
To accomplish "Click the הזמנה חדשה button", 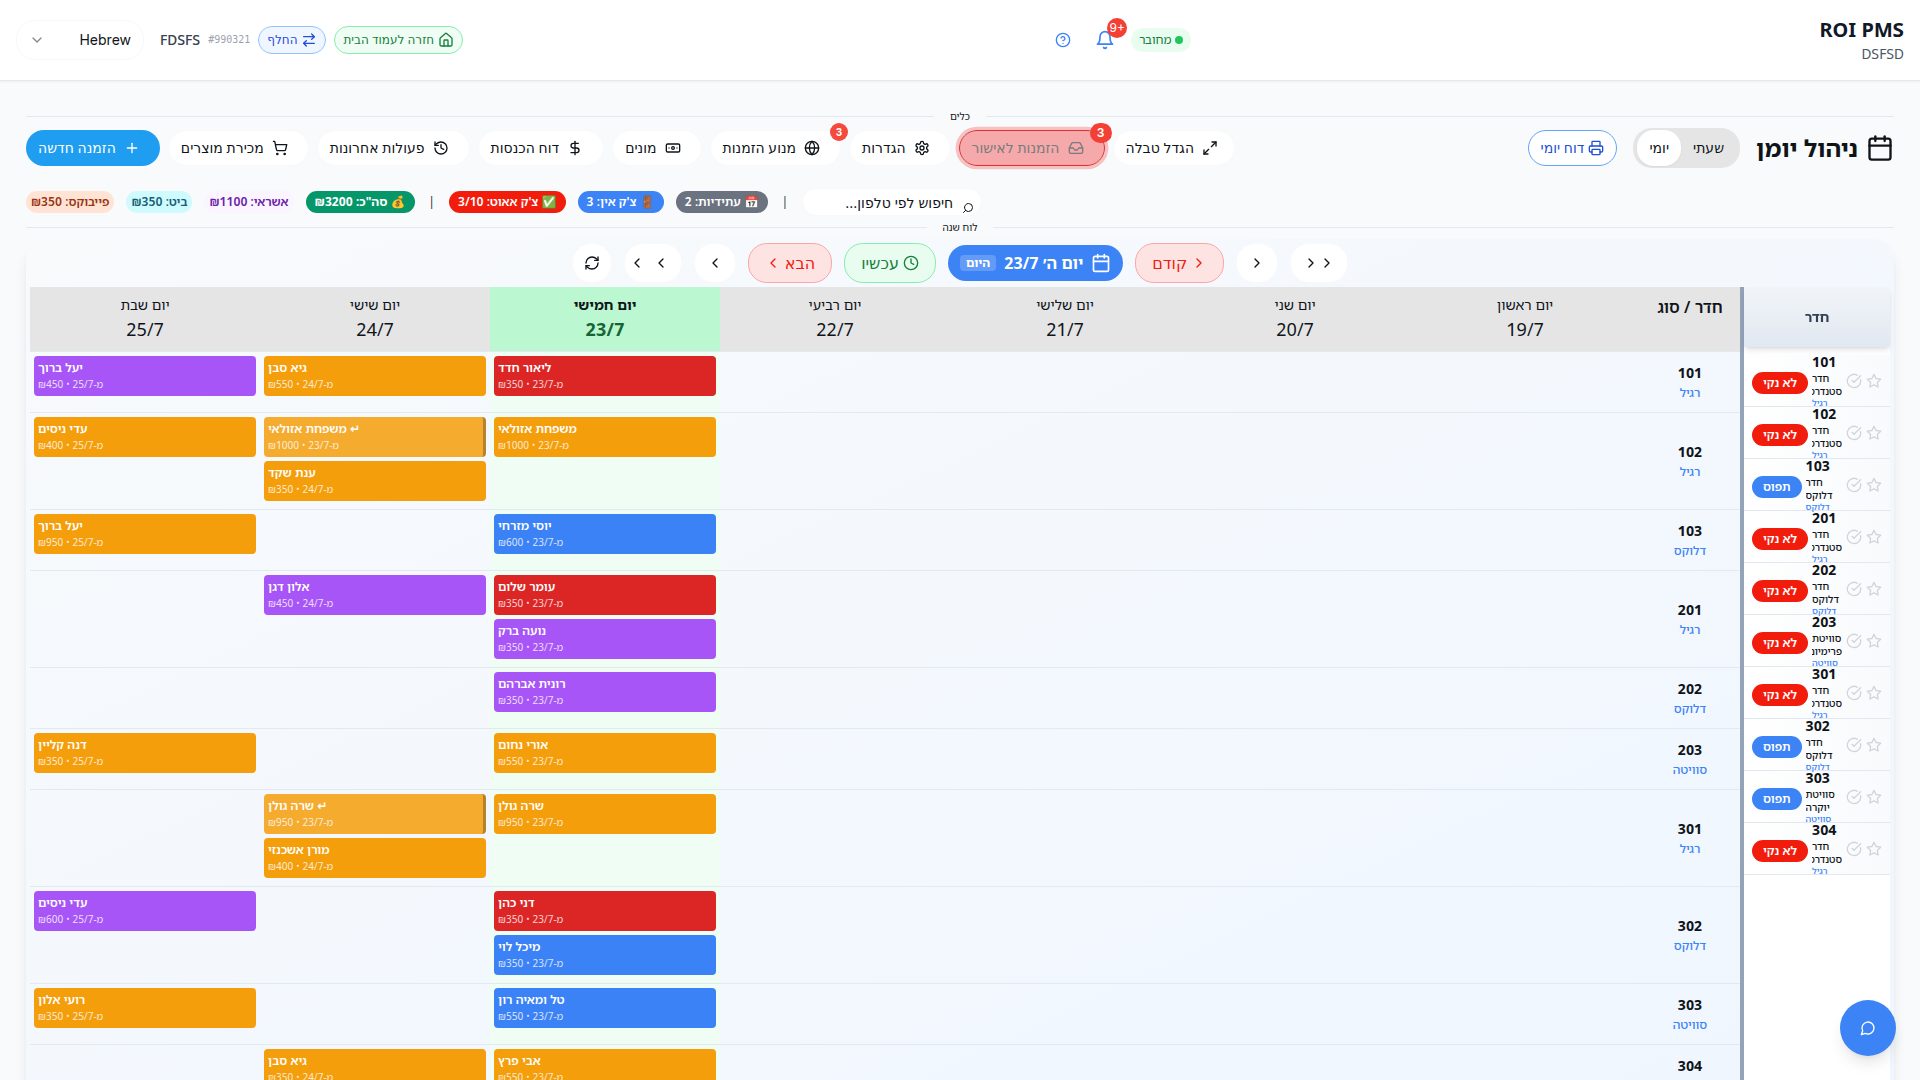I will (x=93, y=148).
